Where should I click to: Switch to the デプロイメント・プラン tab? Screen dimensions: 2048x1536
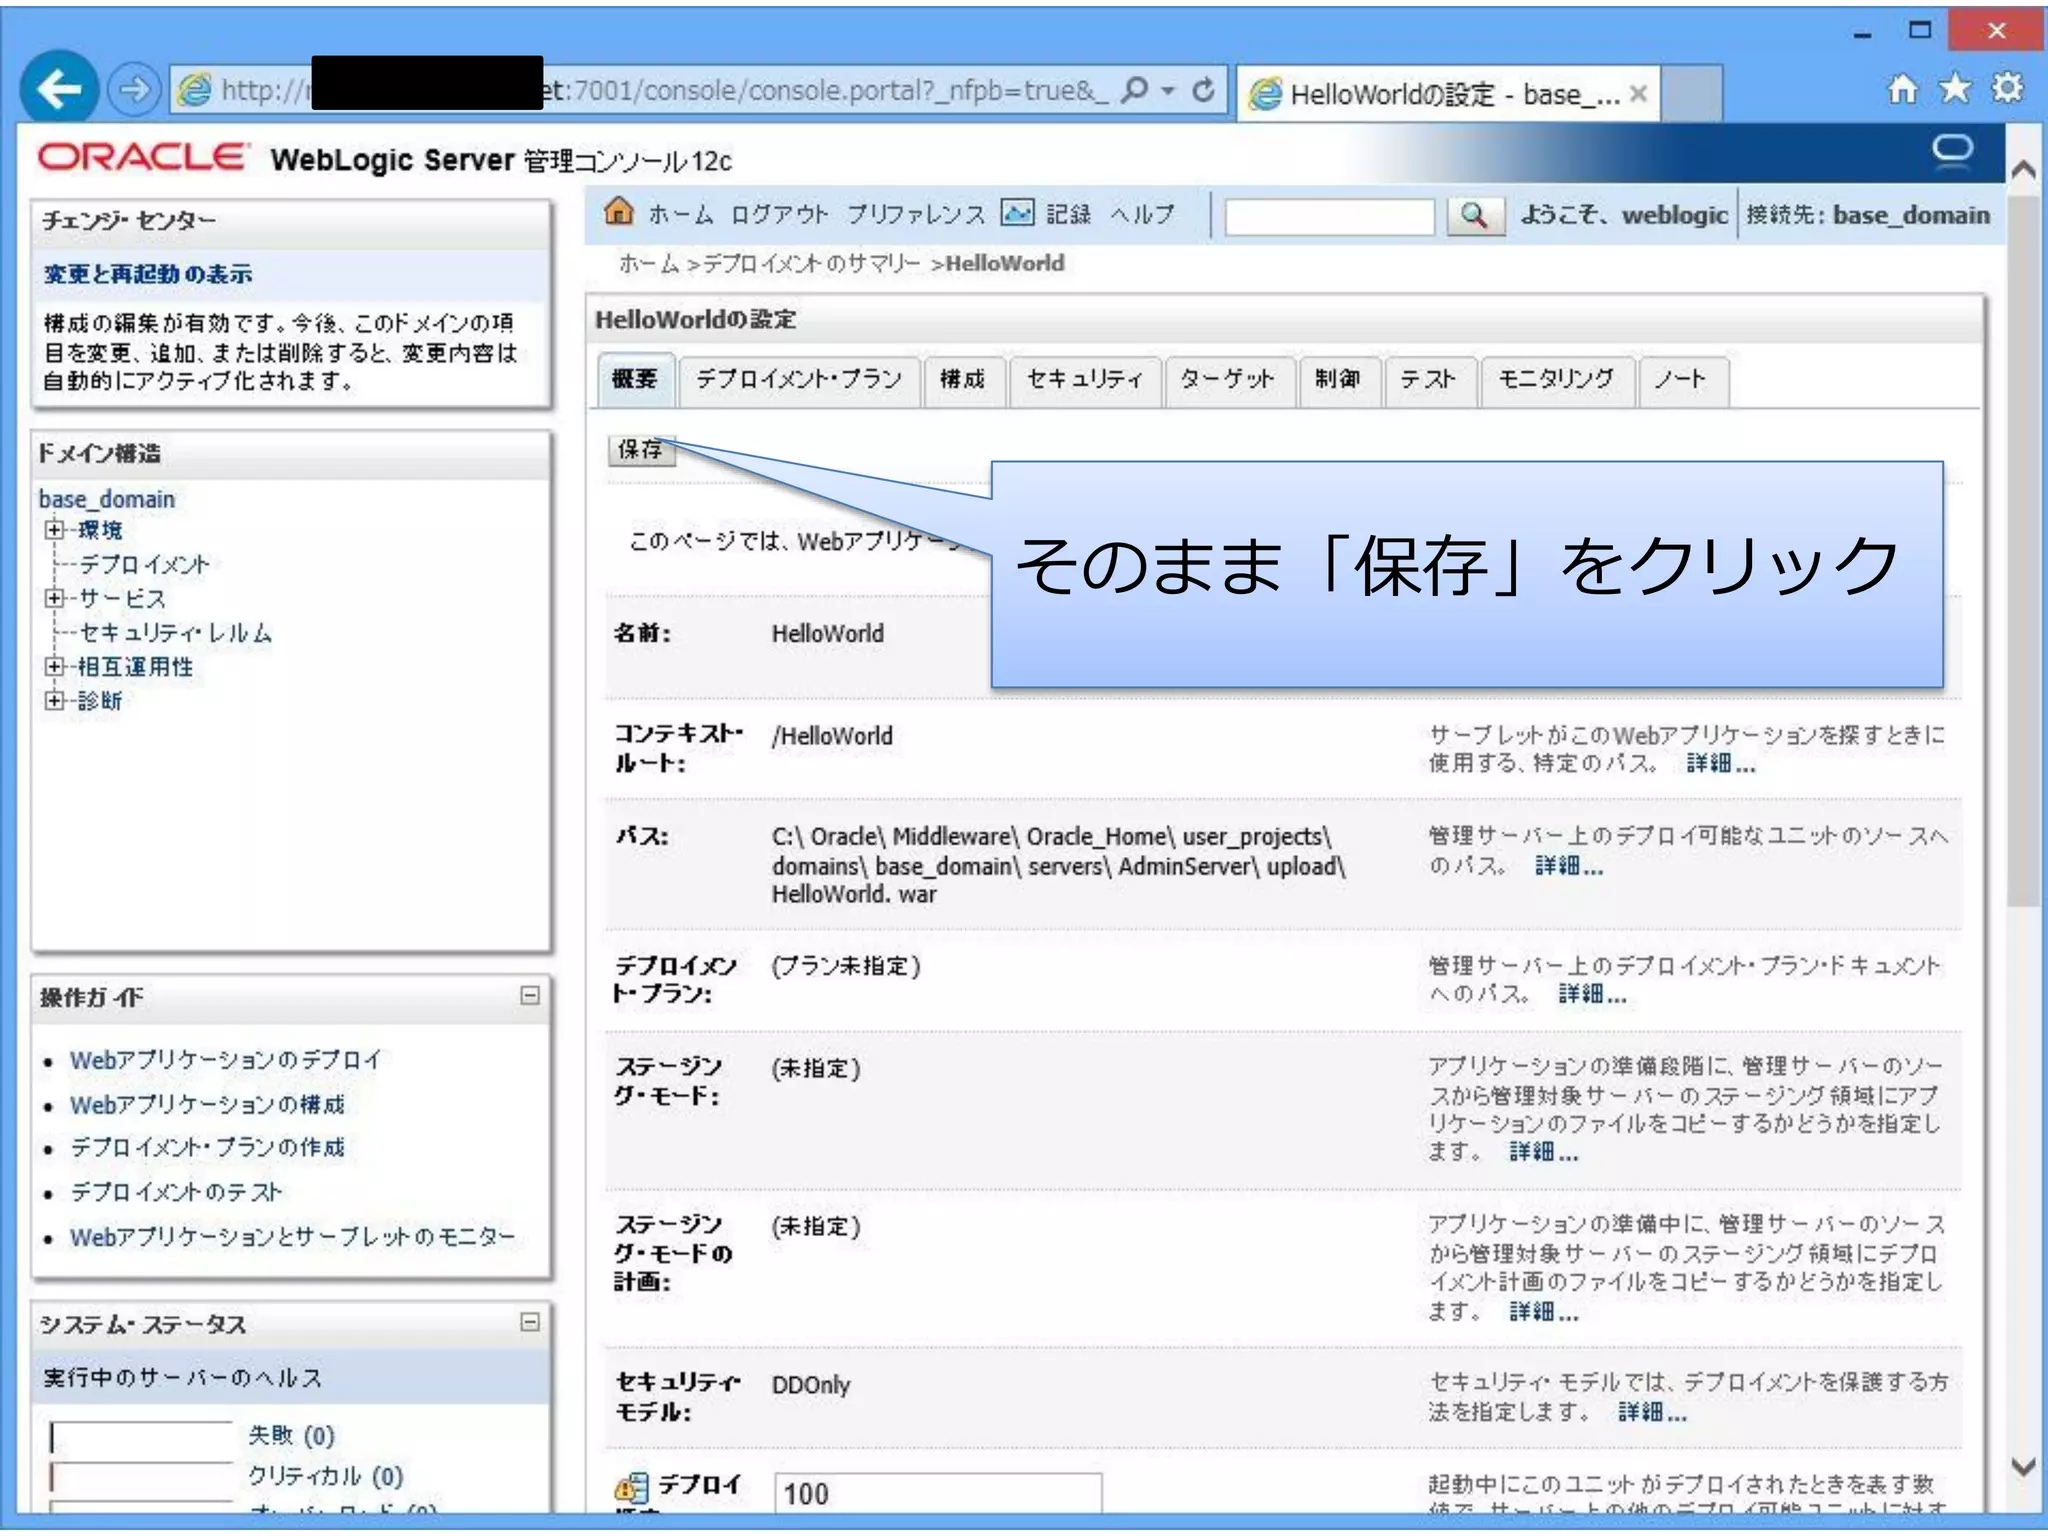pyautogui.click(x=799, y=380)
